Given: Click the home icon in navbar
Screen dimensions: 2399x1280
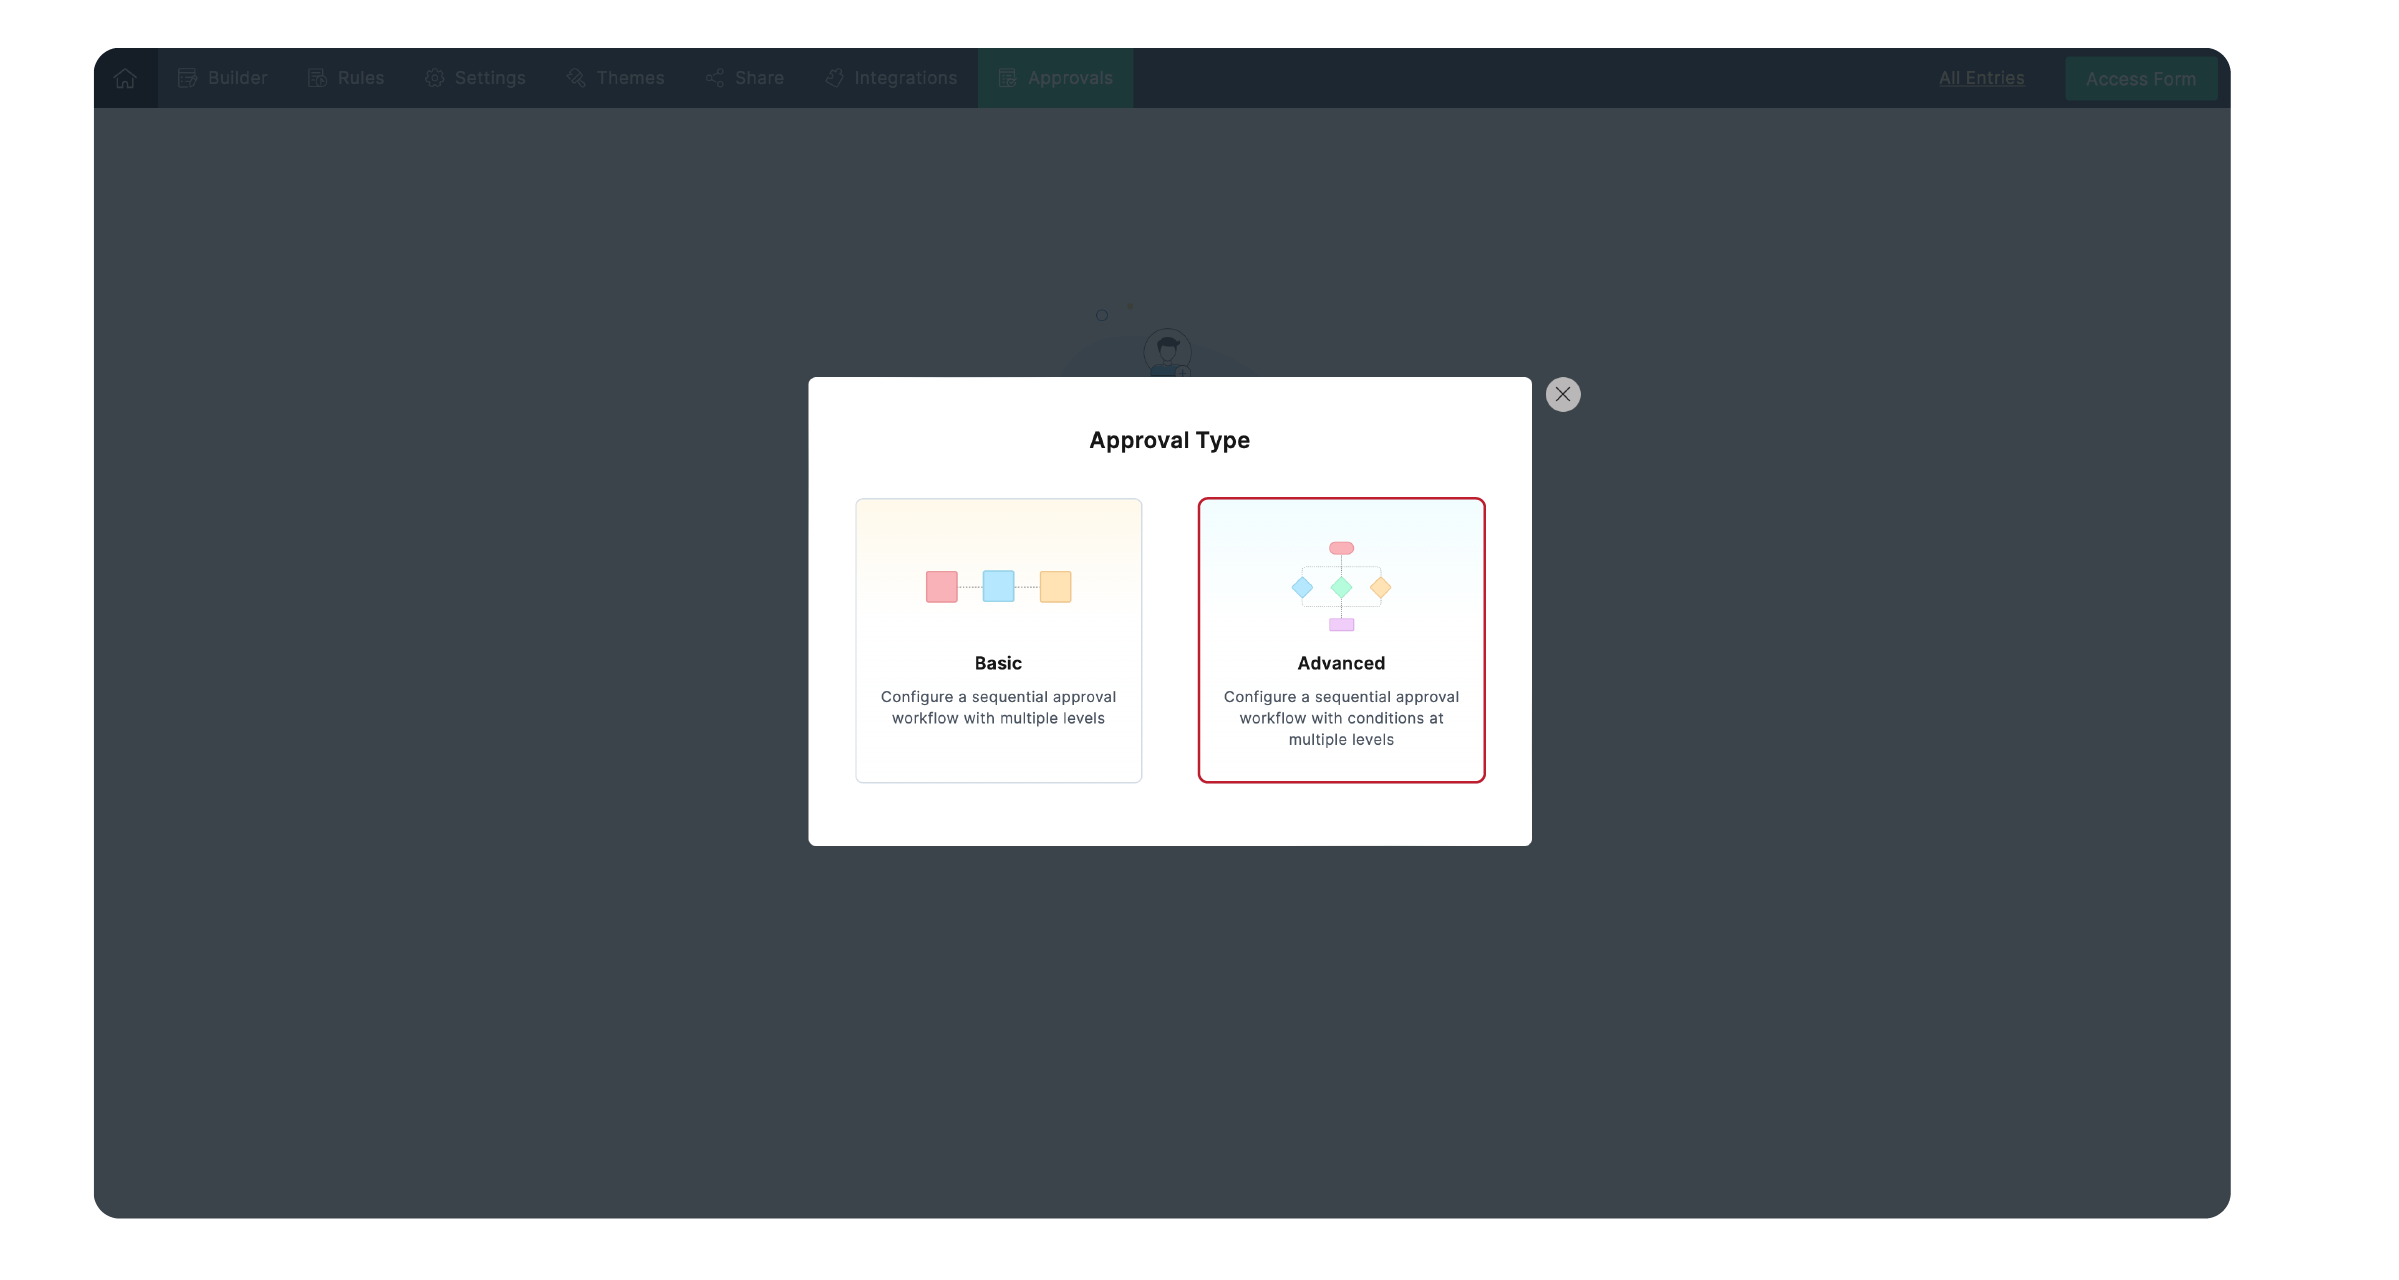Looking at the screenshot, I should tap(125, 78).
